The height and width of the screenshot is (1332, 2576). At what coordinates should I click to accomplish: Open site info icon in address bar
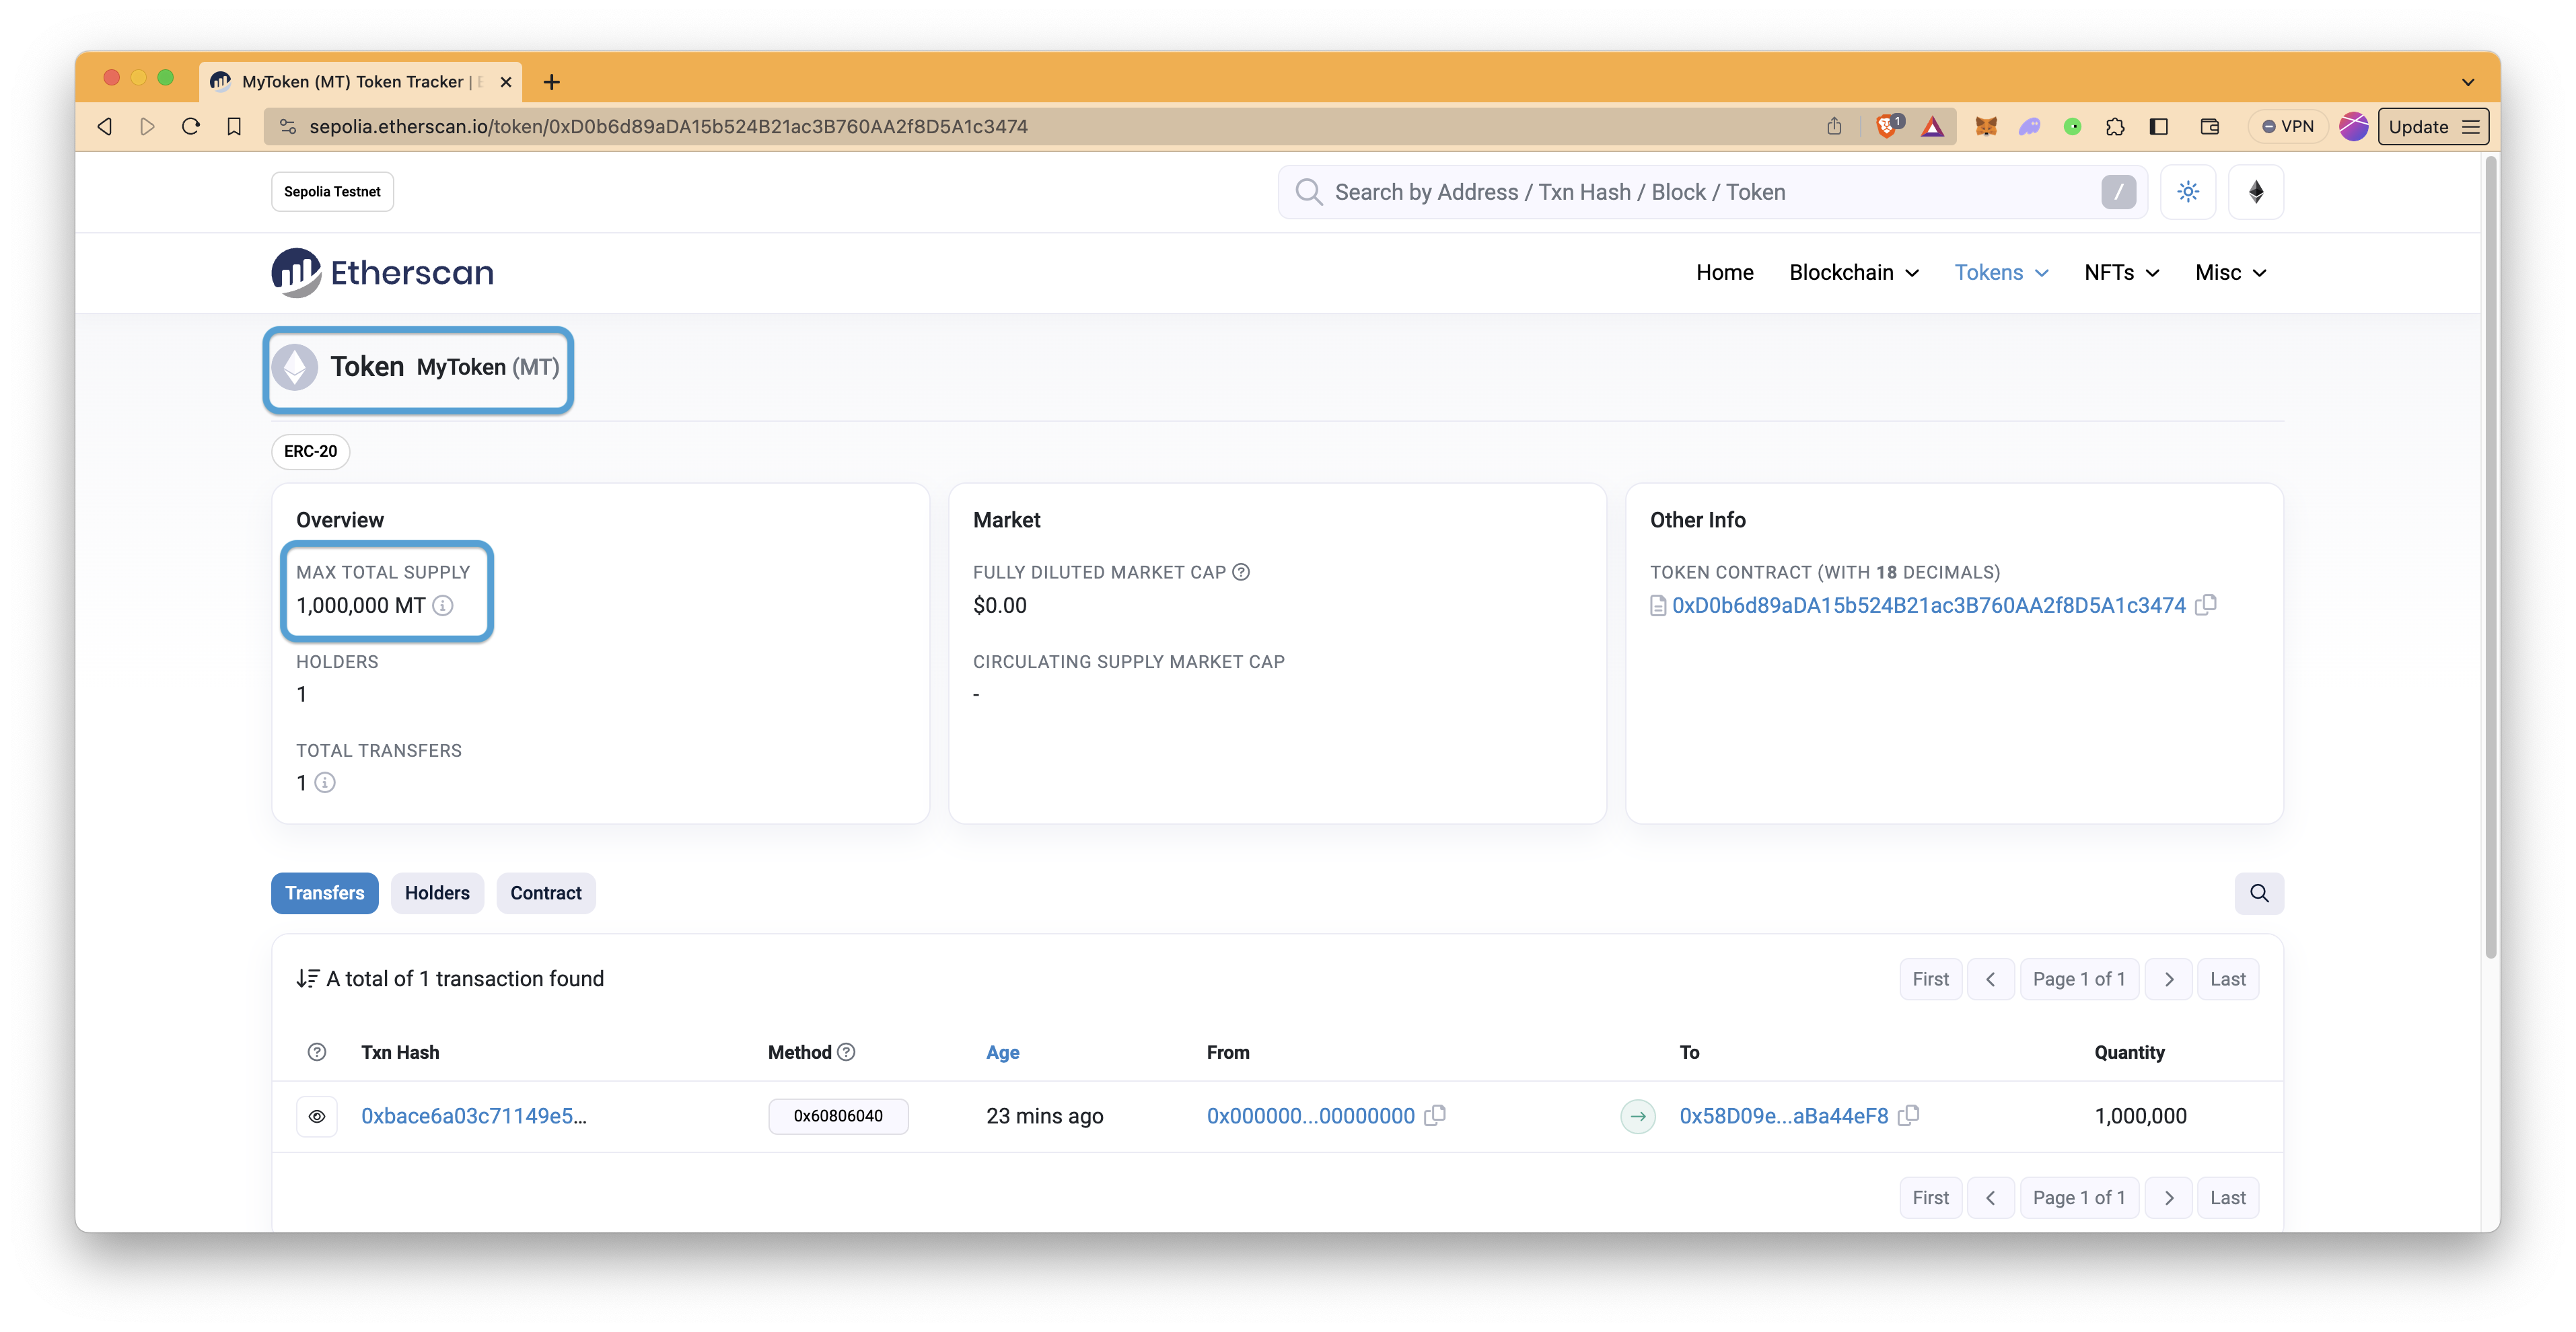[x=287, y=126]
